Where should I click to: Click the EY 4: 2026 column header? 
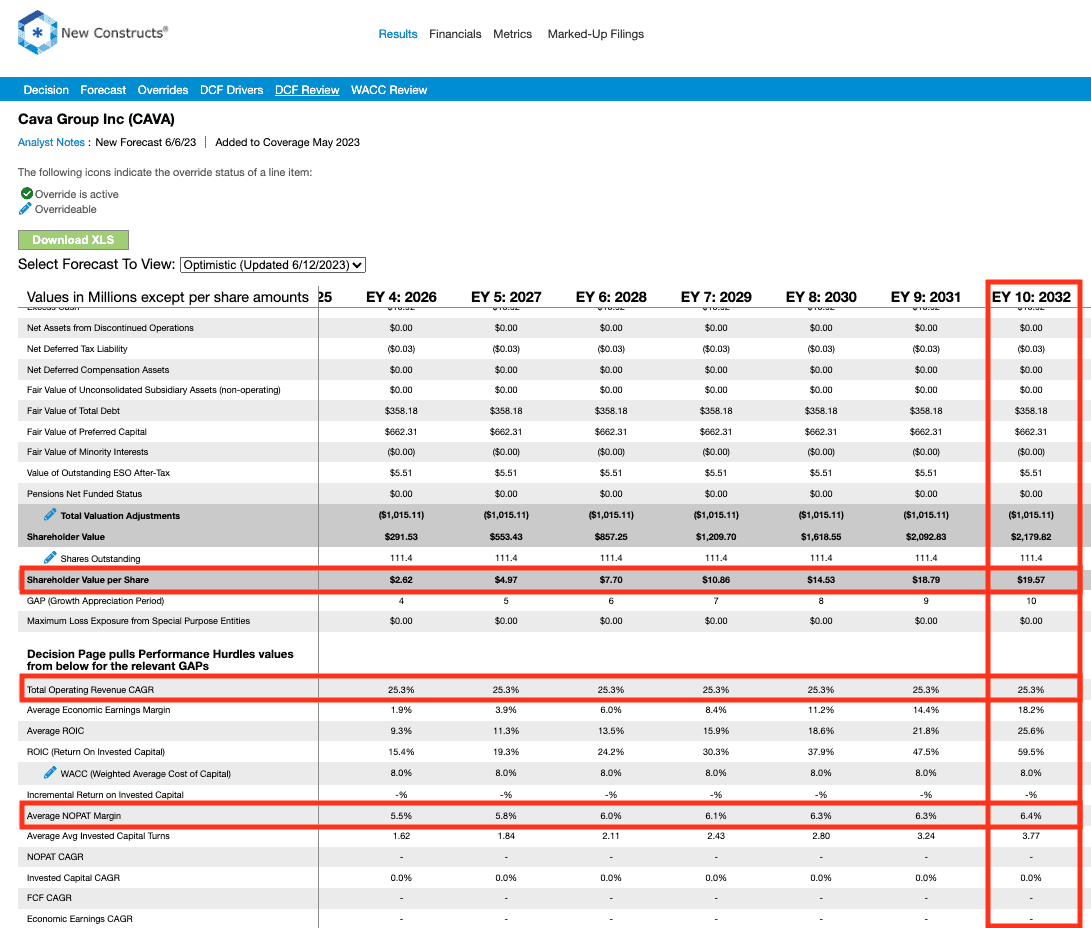[x=401, y=297]
